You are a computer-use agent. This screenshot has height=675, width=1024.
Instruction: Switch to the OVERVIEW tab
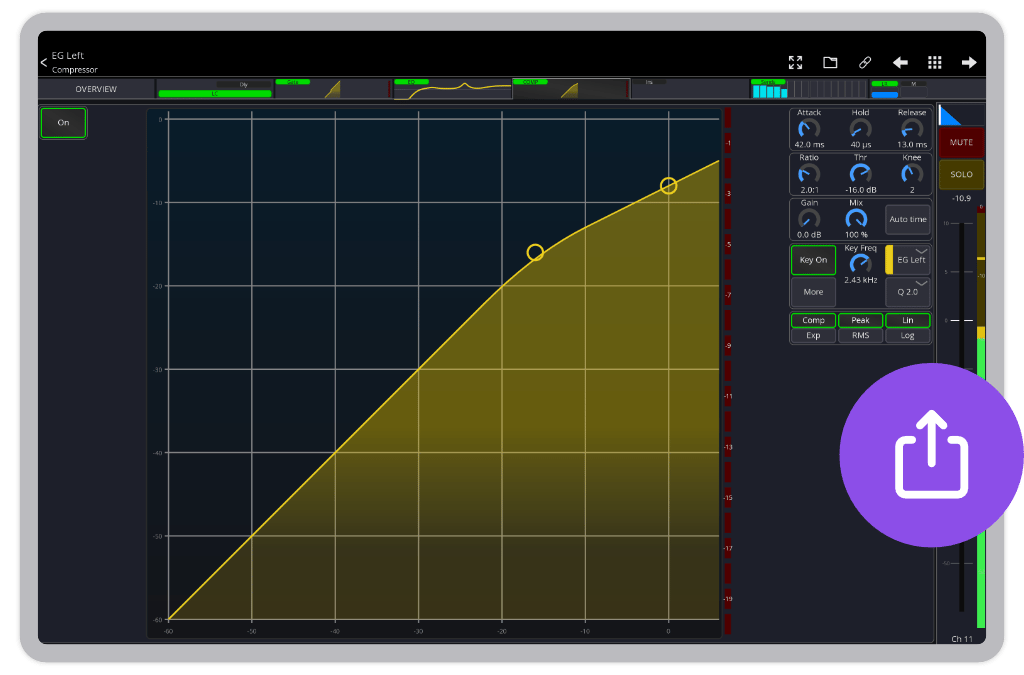(96, 89)
